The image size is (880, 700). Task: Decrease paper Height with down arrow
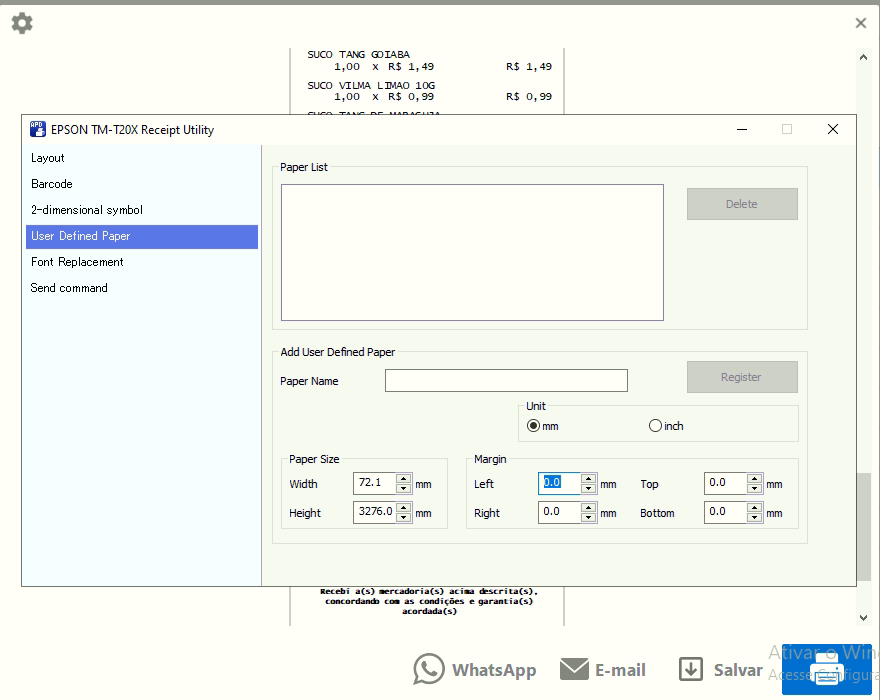click(403, 518)
